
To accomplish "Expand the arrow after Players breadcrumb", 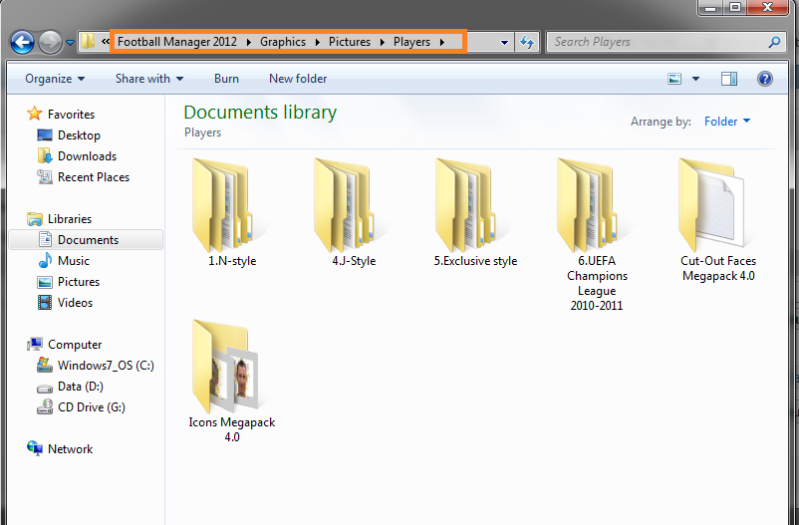I will (442, 42).
